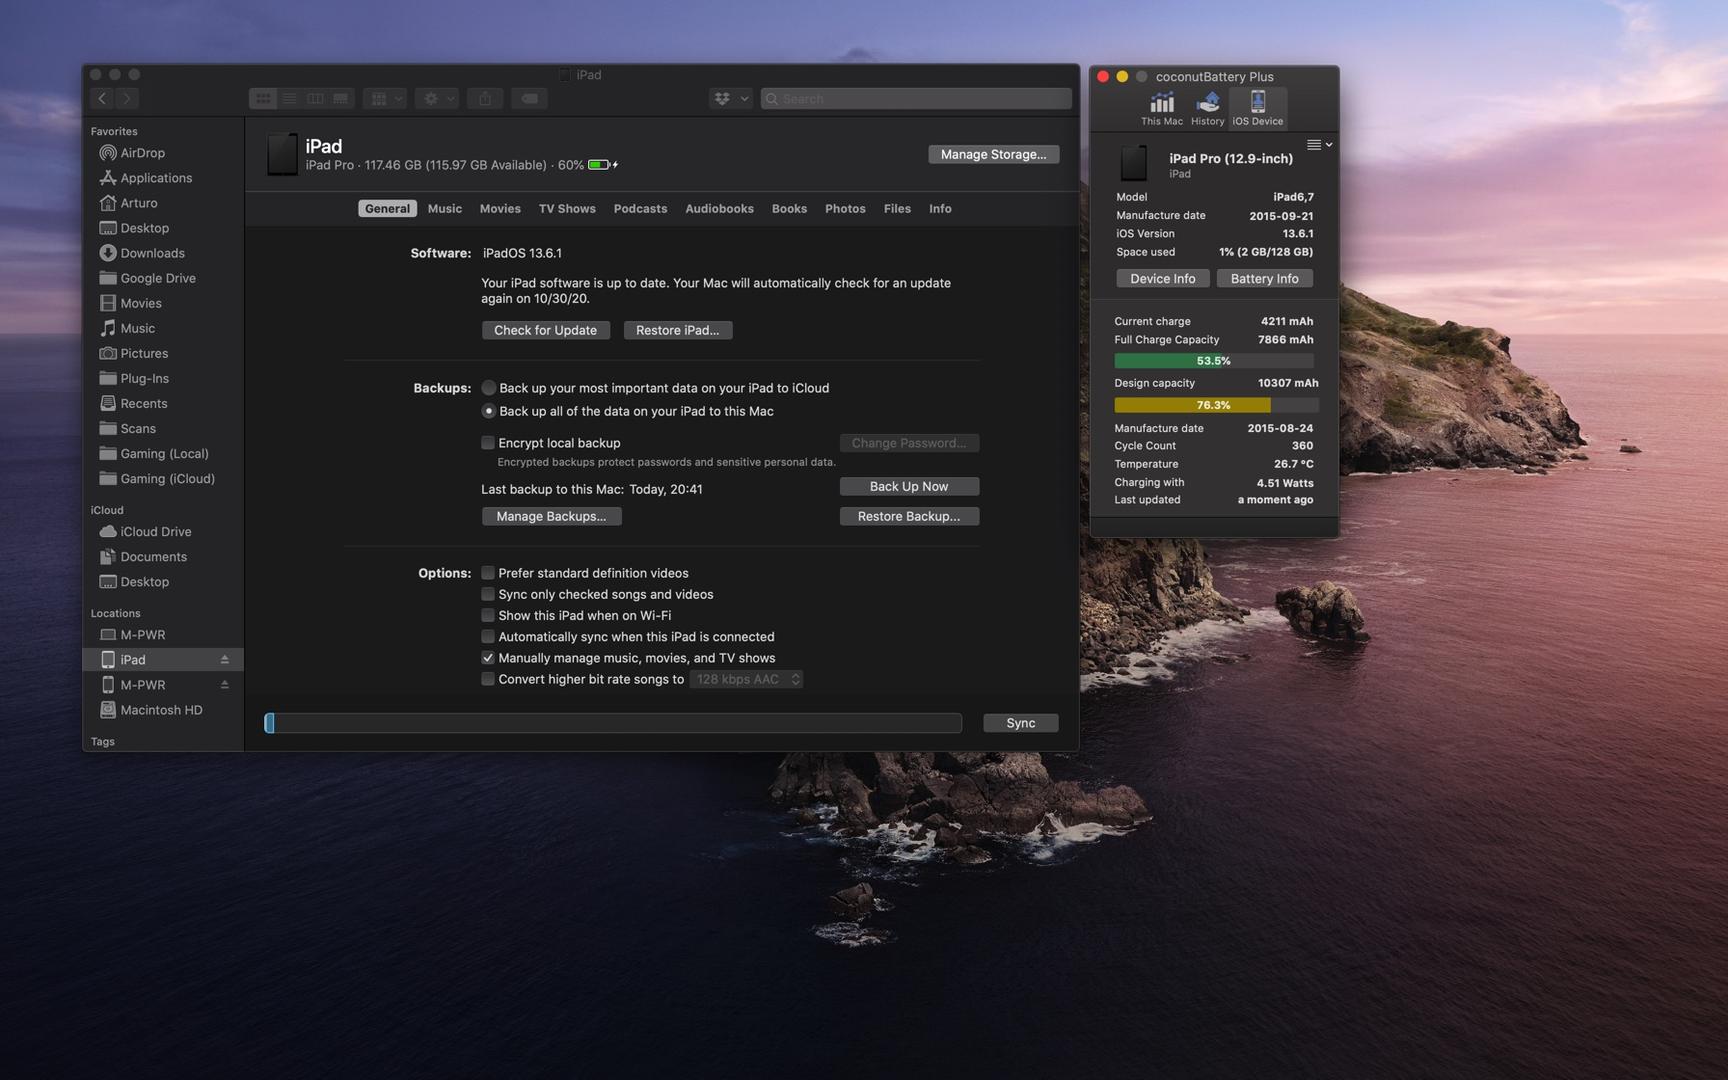Screen dimensions: 1728x1080
Task: Open the Dropbox toolbar menu
Action: click(731, 98)
